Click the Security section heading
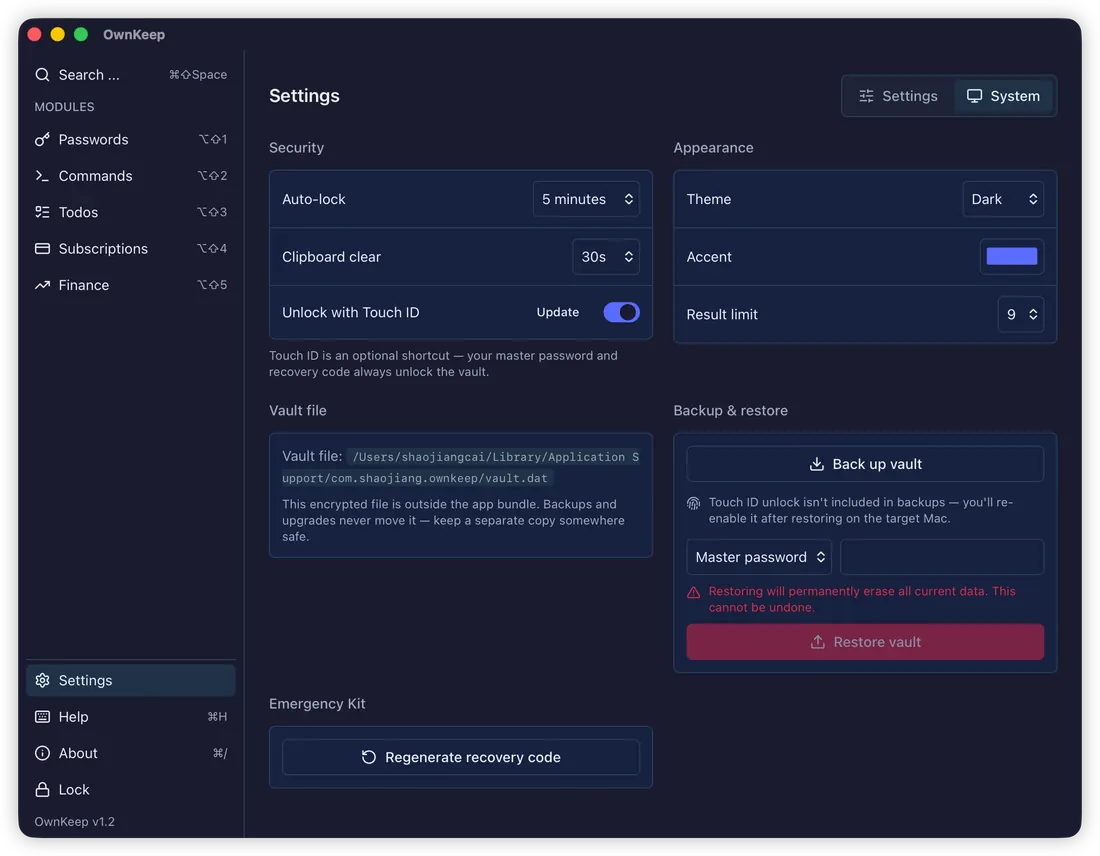Image resolution: width=1100 pixels, height=856 pixels. [x=297, y=148]
